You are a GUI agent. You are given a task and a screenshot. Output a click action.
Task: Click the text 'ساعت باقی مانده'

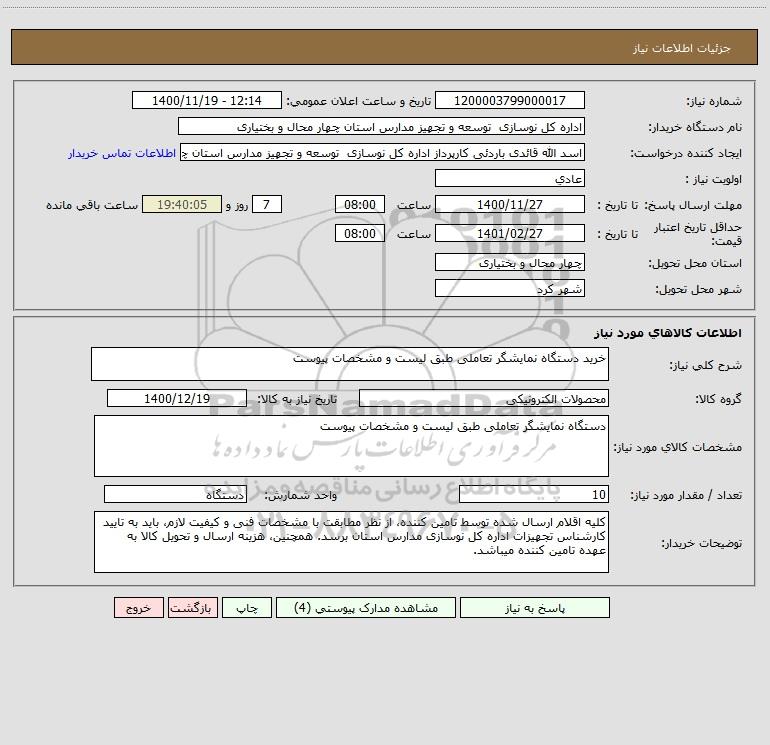click(92, 205)
